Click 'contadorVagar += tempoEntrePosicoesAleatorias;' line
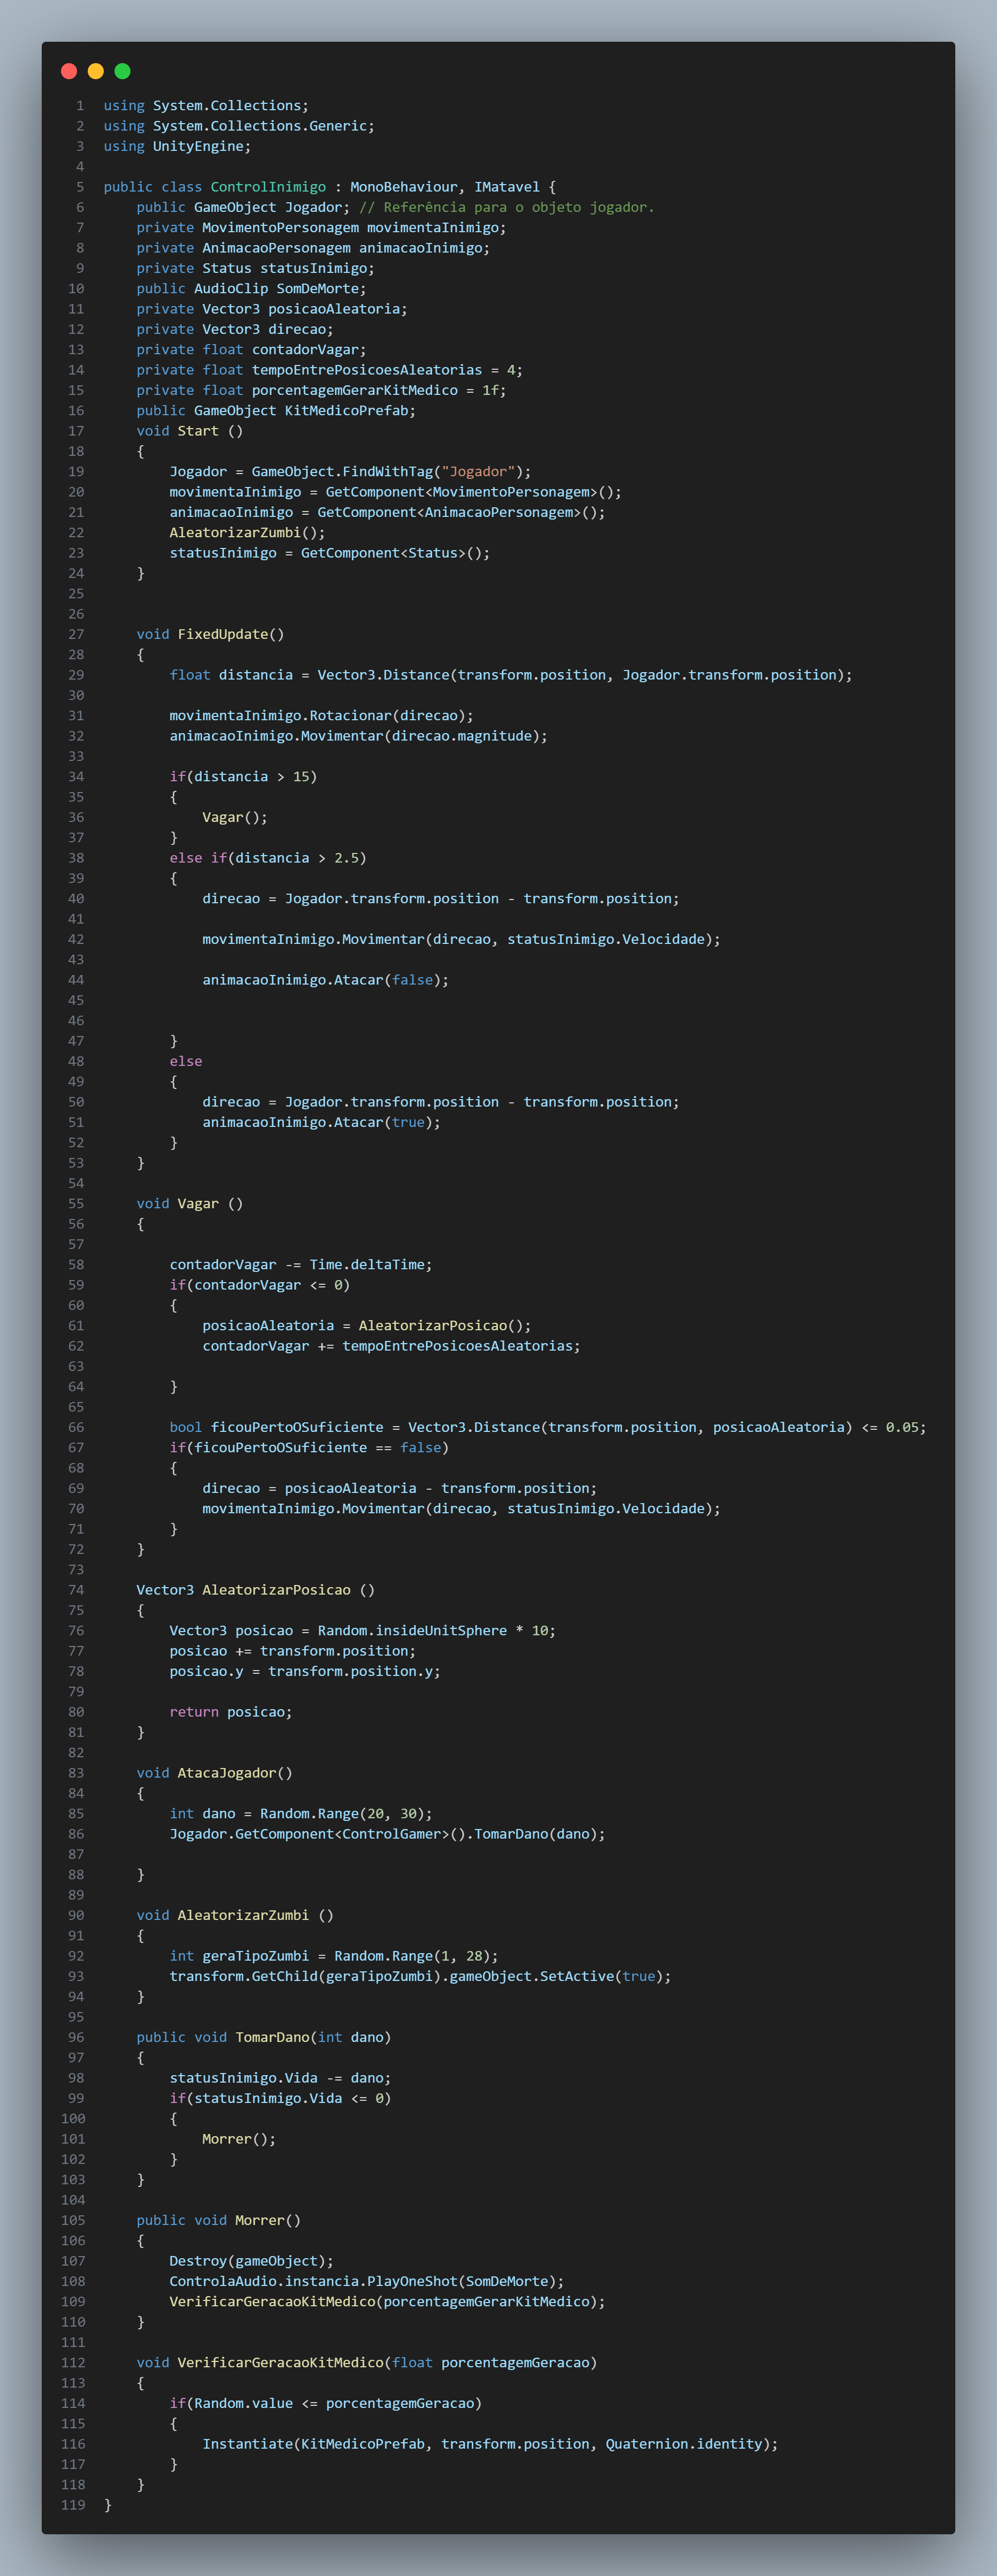The height and width of the screenshot is (2576, 997). [391, 1346]
